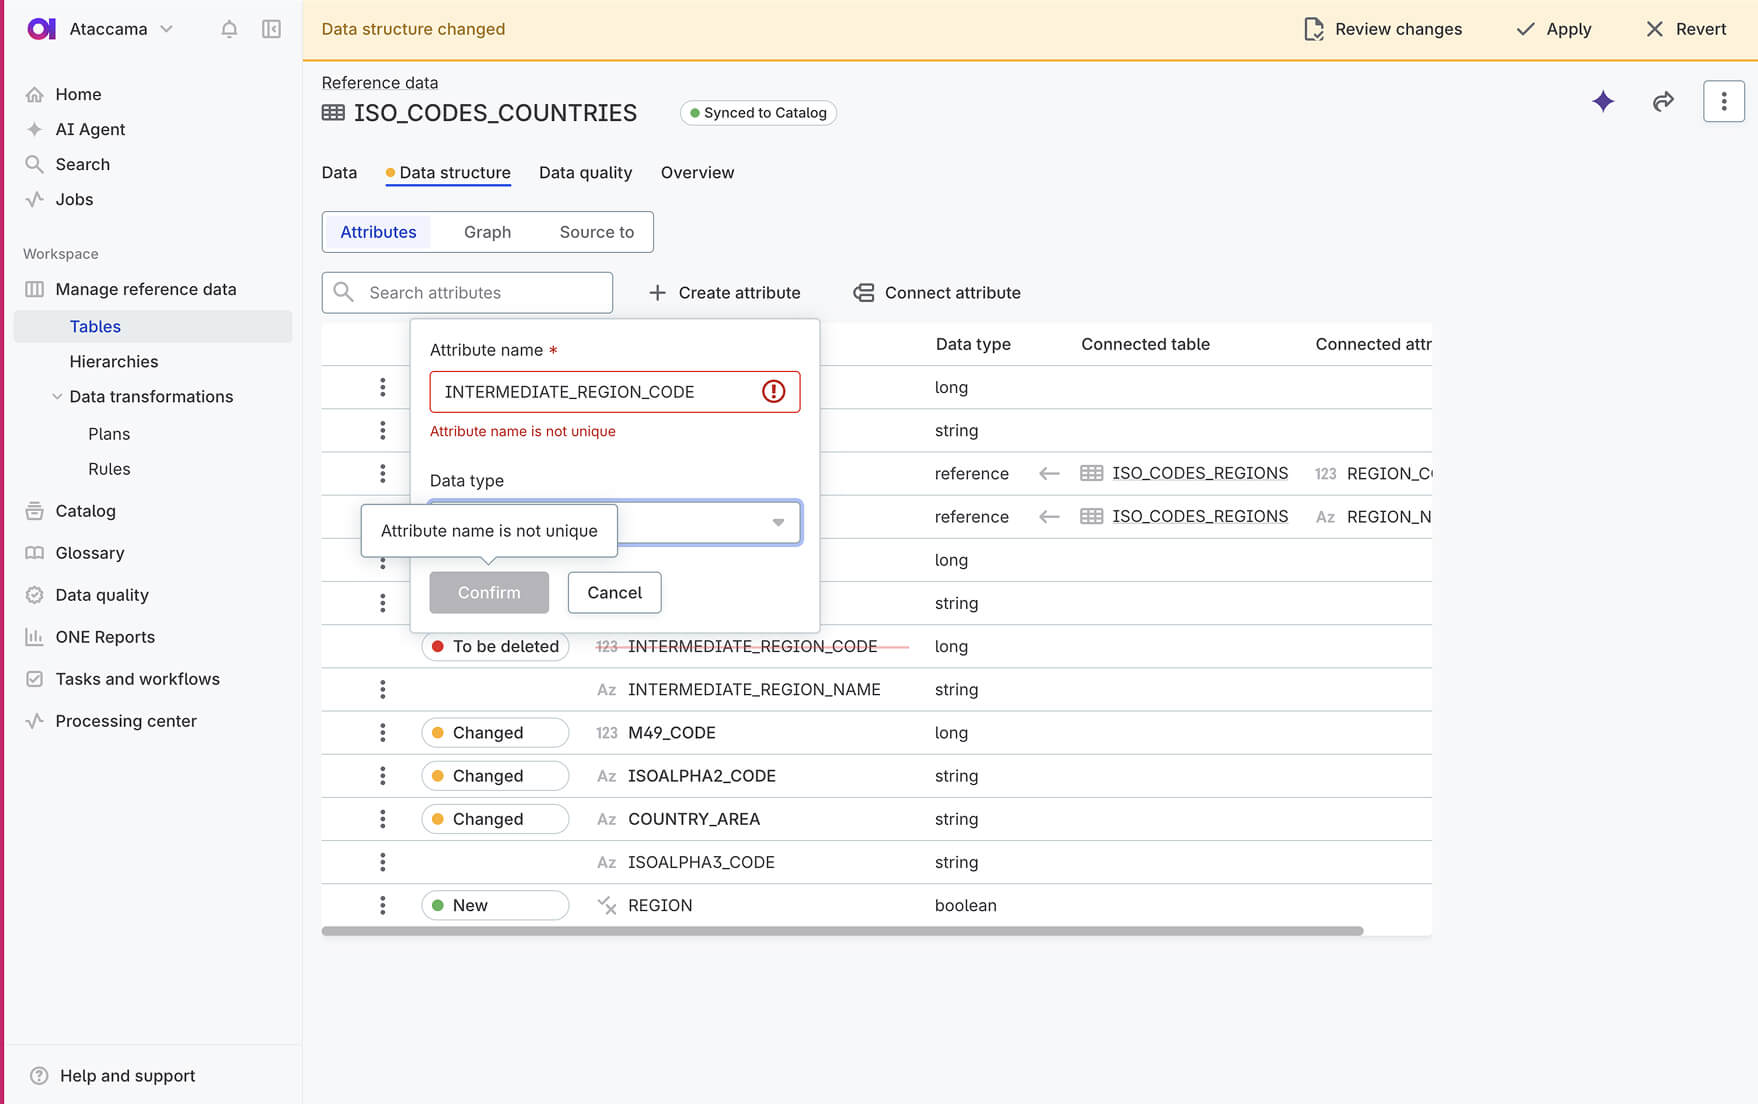The width and height of the screenshot is (1758, 1104).
Task: Click the red error icon in name field
Action: (x=773, y=392)
